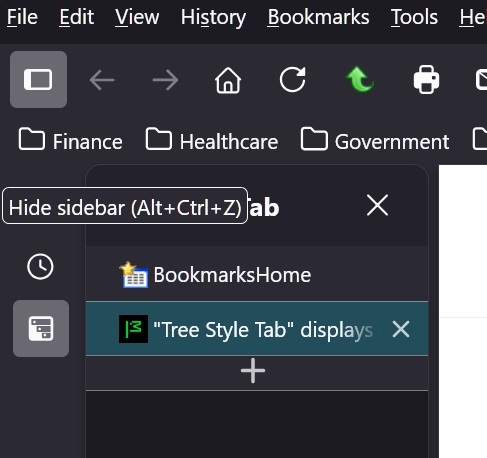The height and width of the screenshot is (458, 487).
Task: Add a new tab with plus button
Action: (x=253, y=371)
